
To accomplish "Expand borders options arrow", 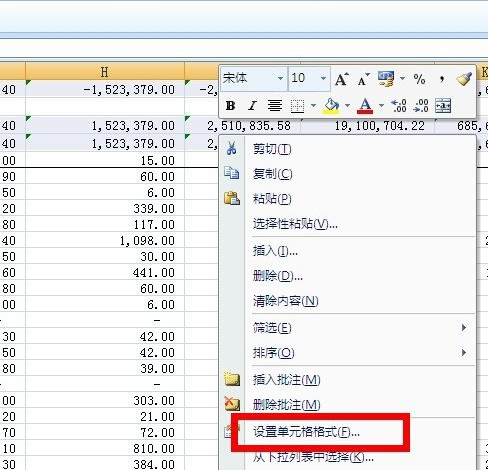I will pos(313,106).
